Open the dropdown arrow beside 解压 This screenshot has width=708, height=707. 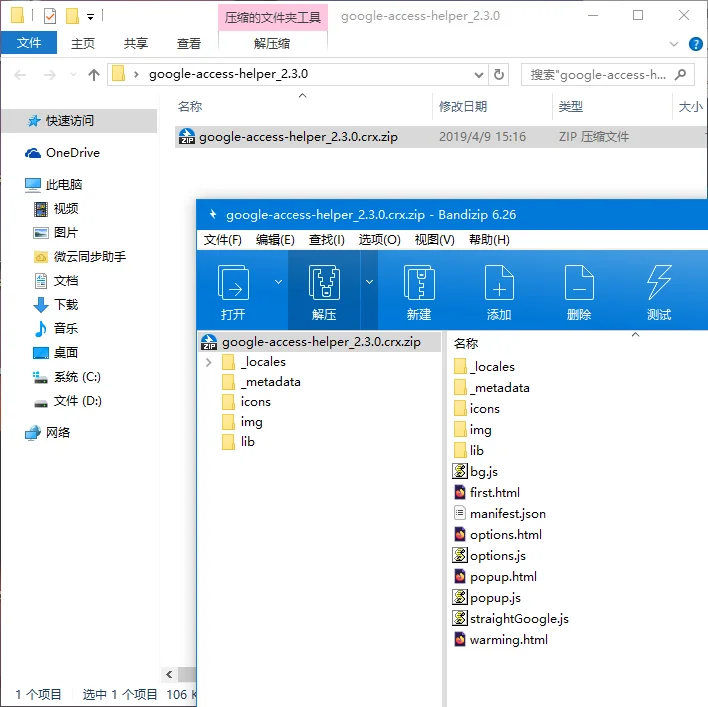[369, 282]
